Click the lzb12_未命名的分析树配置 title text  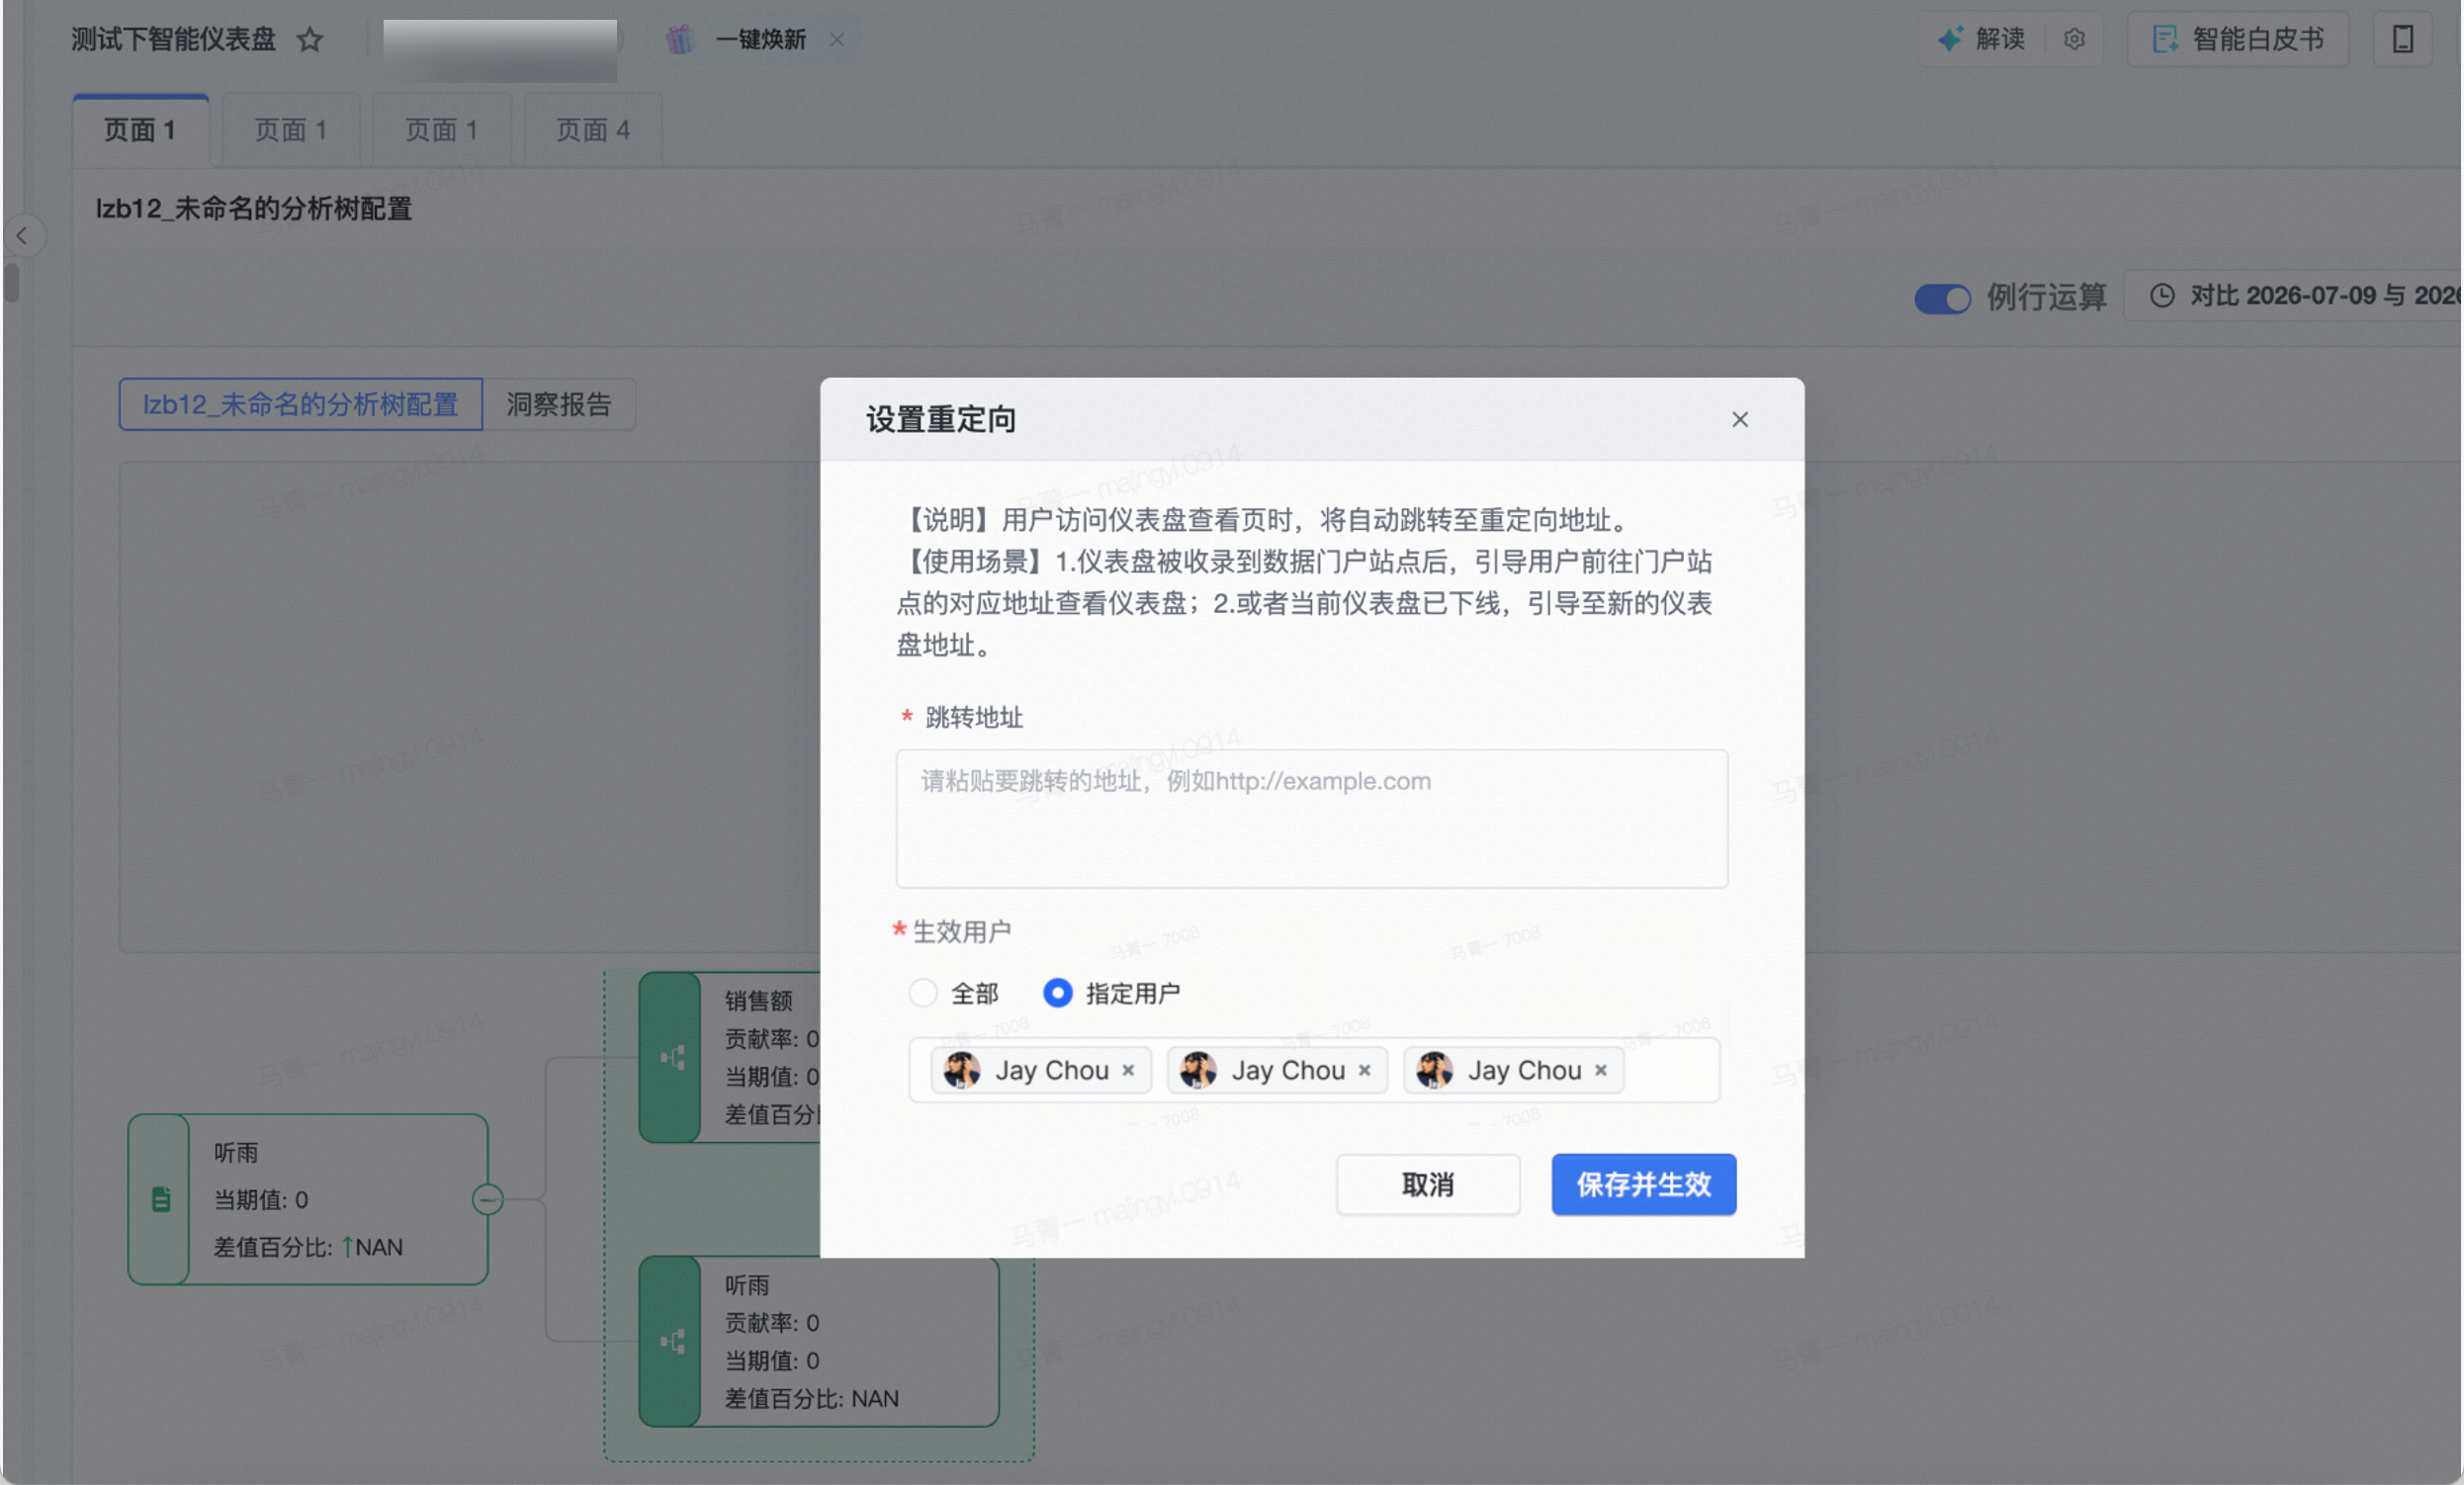point(254,209)
